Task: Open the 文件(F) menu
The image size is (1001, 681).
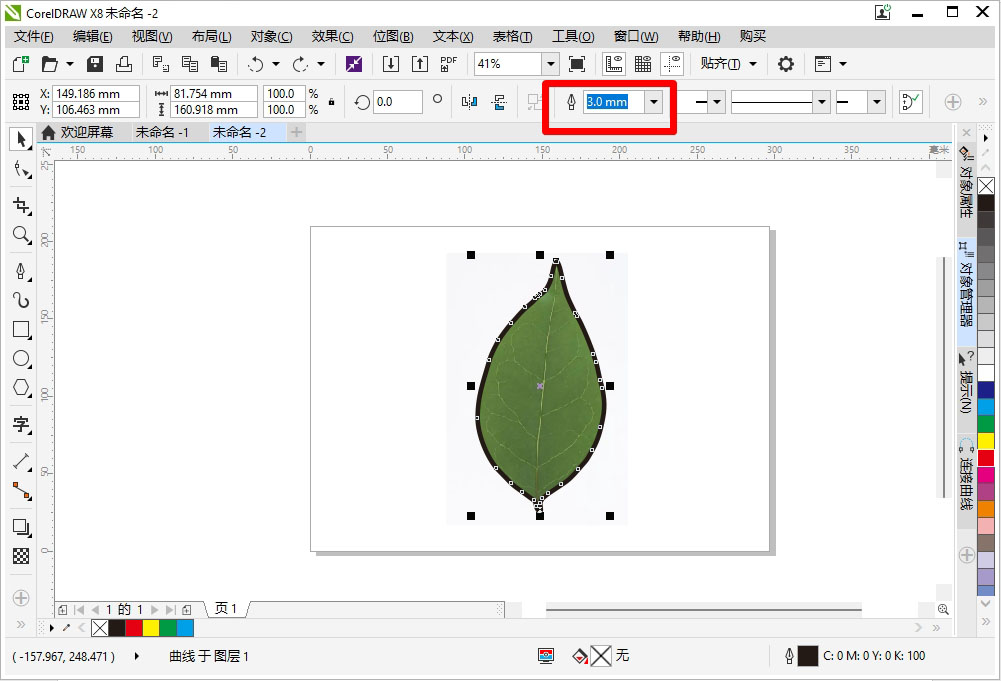Action: pyautogui.click(x=34, y=36)
